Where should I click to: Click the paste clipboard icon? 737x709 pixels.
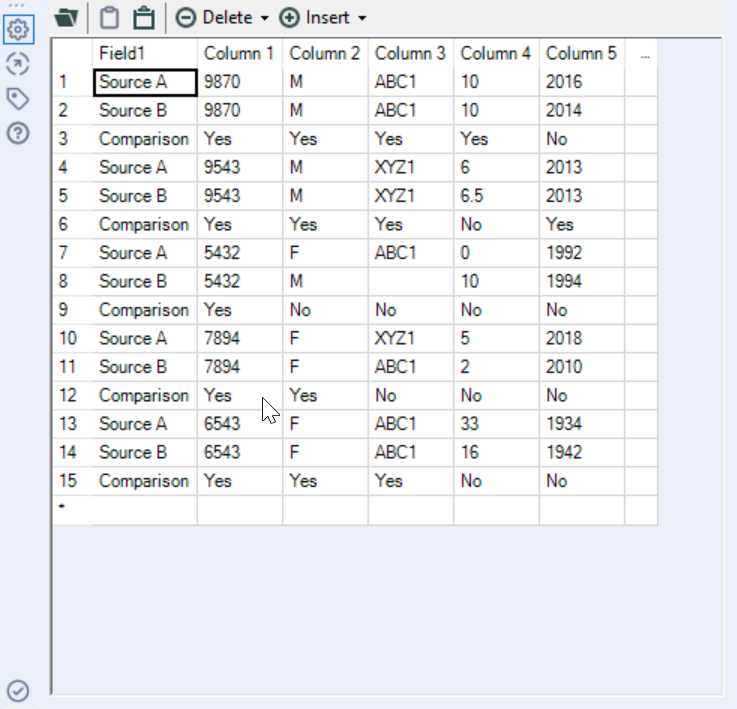(144, 18)
